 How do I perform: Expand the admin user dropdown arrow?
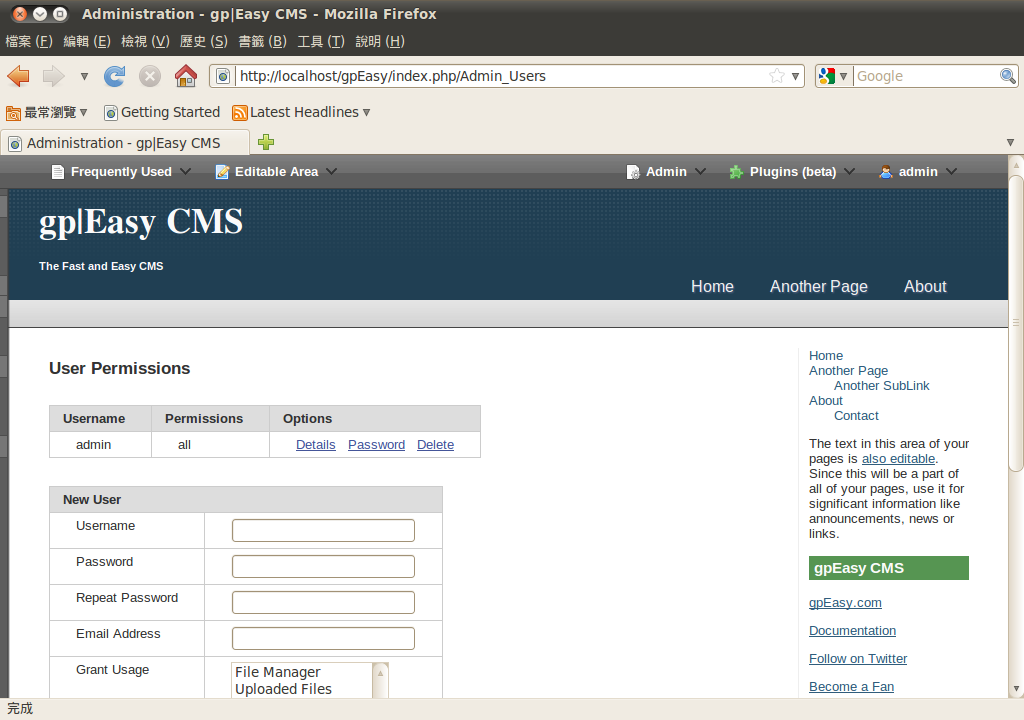pyautogui.click(x=952, y=171)
